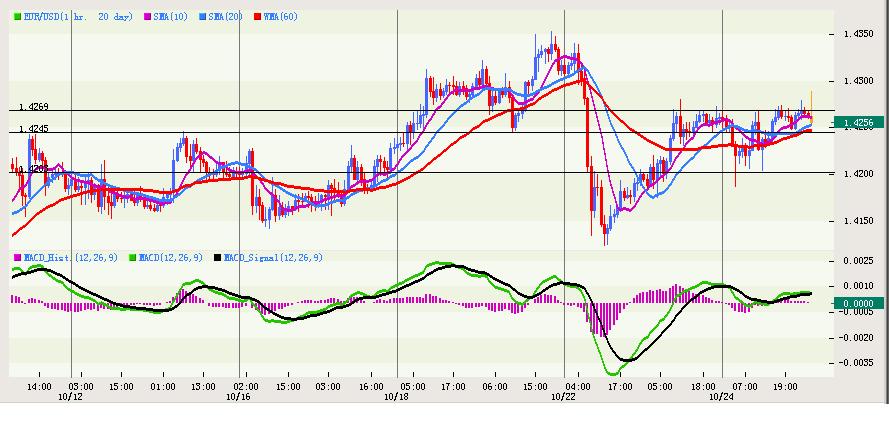The width and height of the screenshot is (889, 432).
Task: Click the blue SMA(20) legend swatch
Action: (x=201, y=17)
